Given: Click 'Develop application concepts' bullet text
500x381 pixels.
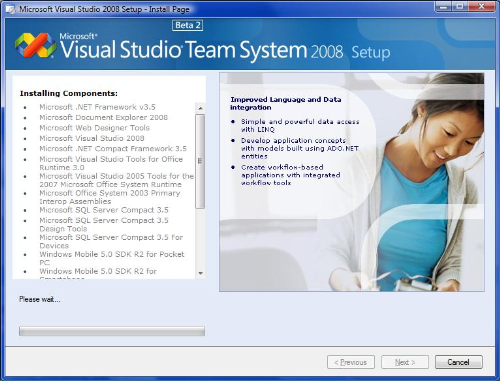Looking at the screenshot, I should pos(300,148).
